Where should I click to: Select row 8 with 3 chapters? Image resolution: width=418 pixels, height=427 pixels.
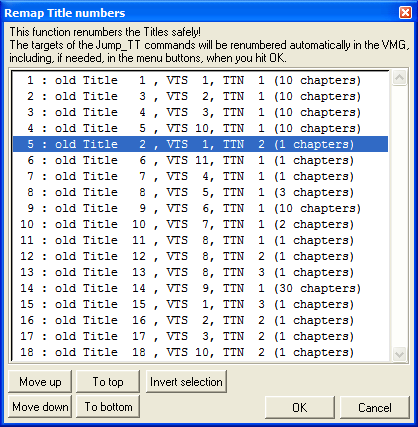pos(200,192)
